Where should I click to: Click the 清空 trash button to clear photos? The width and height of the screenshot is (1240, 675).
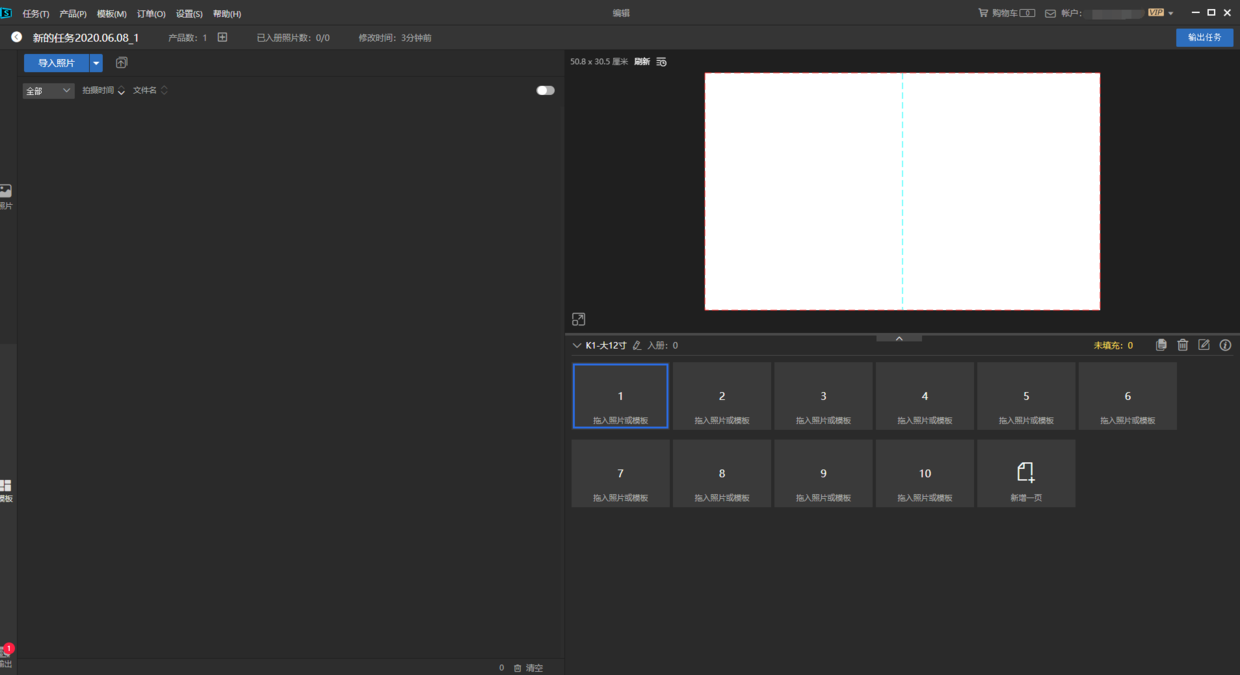click(x=528, y=668)
